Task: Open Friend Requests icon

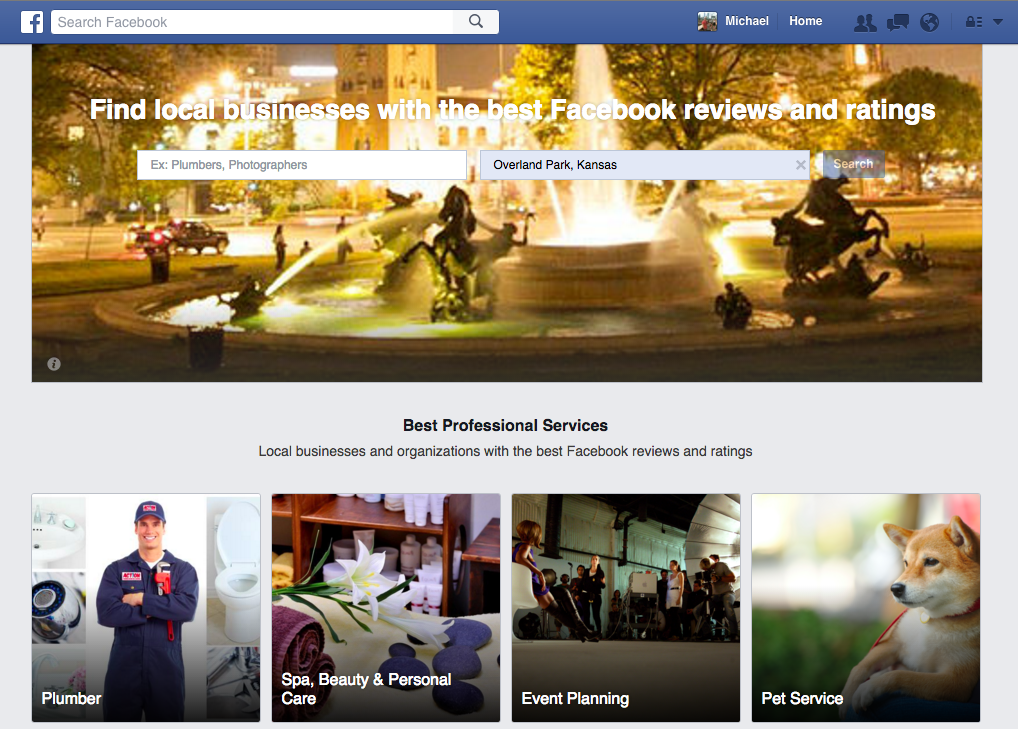Action: (x=864, y=23)
